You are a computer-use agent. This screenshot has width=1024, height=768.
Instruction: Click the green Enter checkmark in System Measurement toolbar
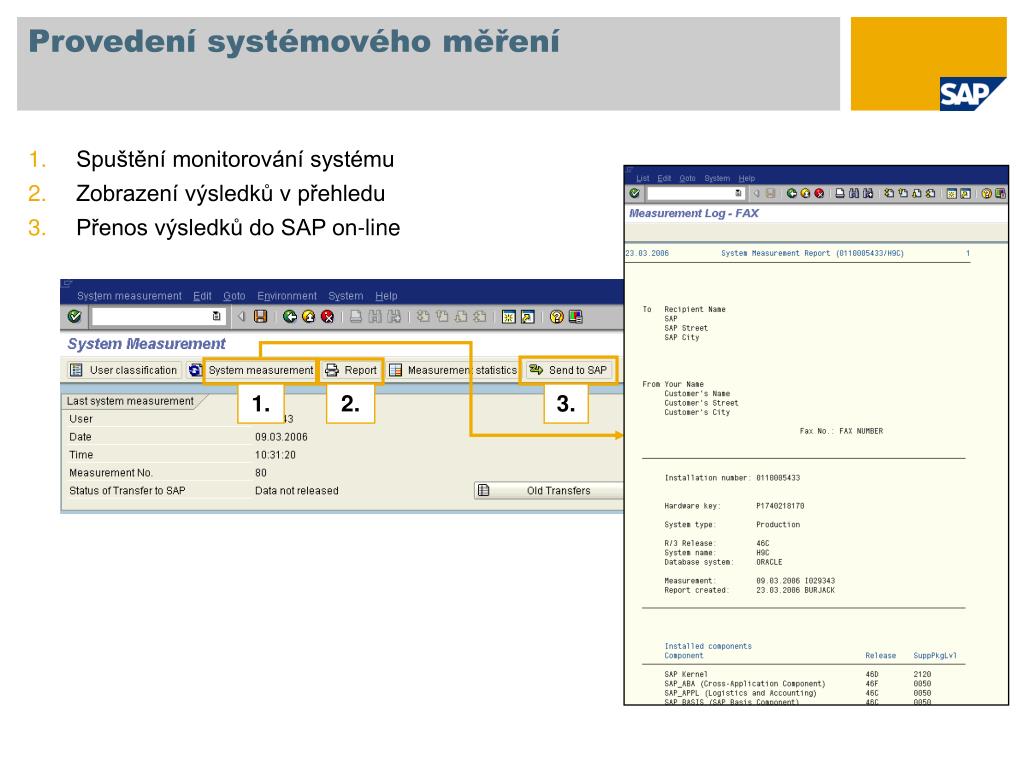click(x=74, y=317)
